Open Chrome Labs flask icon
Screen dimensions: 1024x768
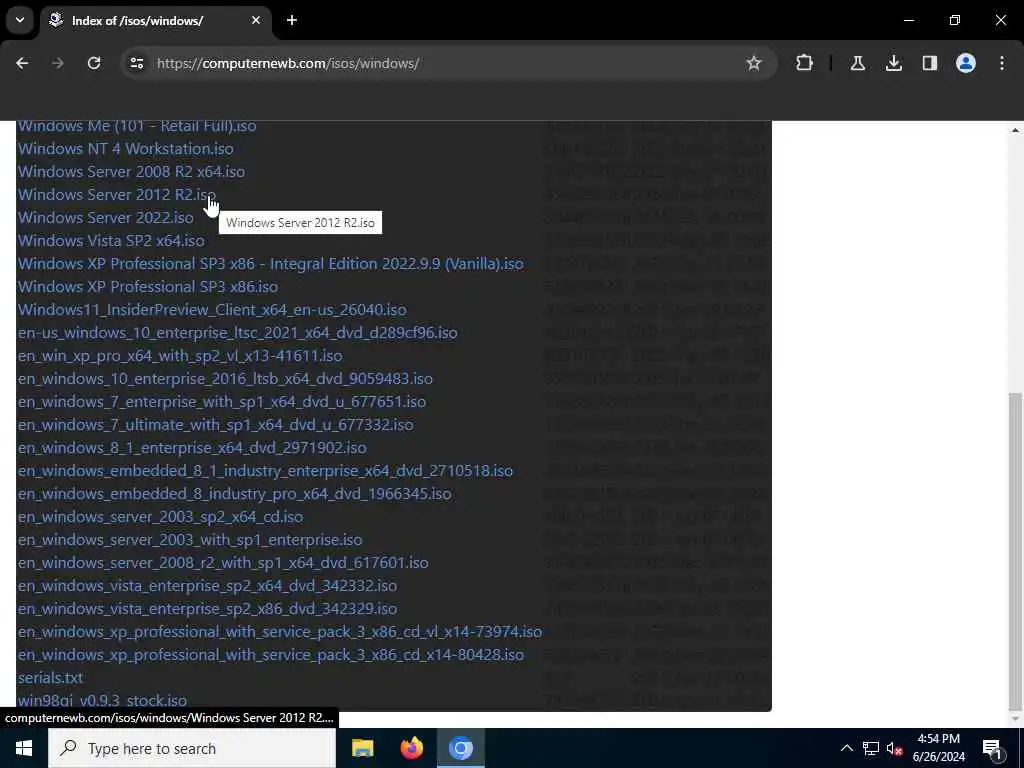coord(858,63)
